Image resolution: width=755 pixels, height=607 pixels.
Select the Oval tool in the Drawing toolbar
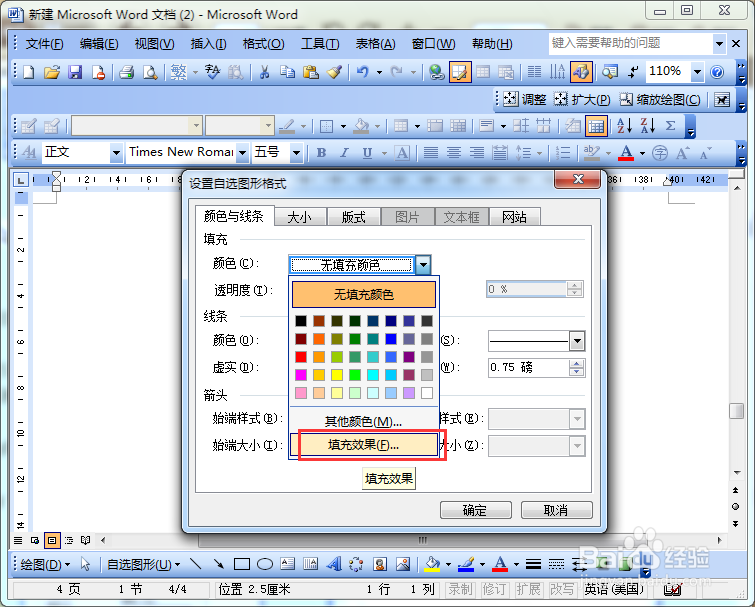click(265, 564)
